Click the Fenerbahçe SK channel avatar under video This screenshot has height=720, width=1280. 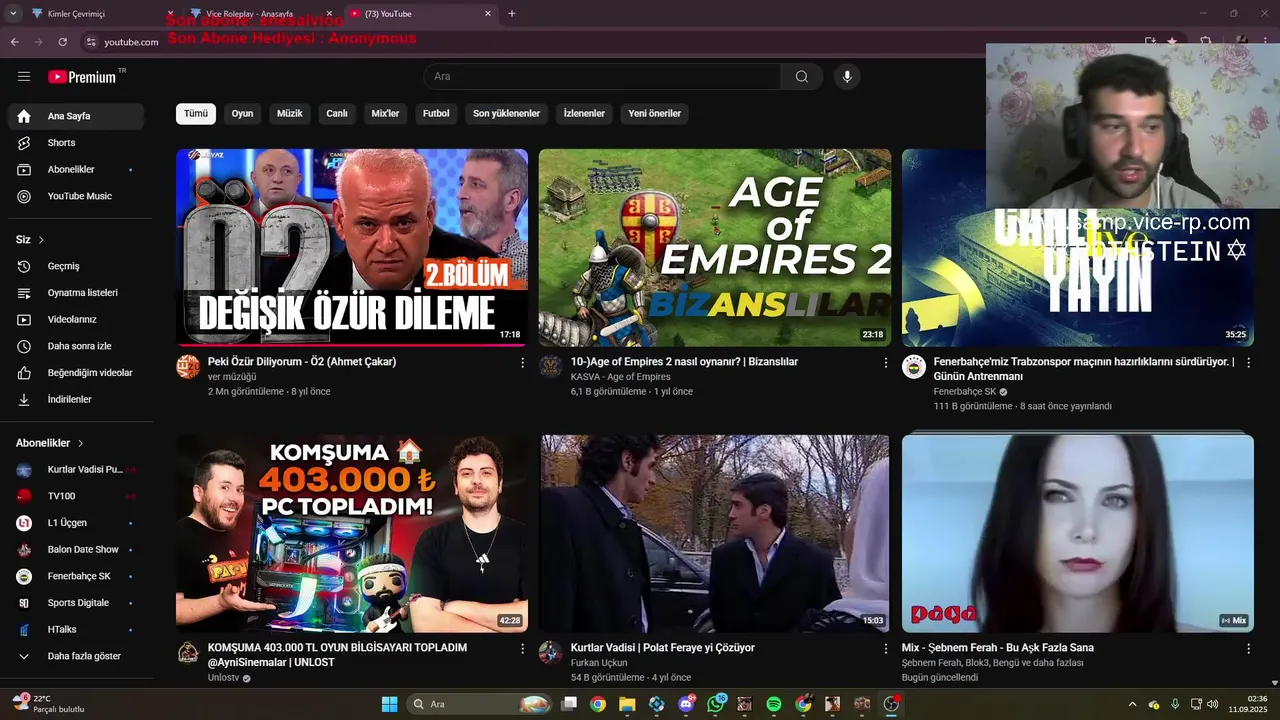(x=914, y=367)
